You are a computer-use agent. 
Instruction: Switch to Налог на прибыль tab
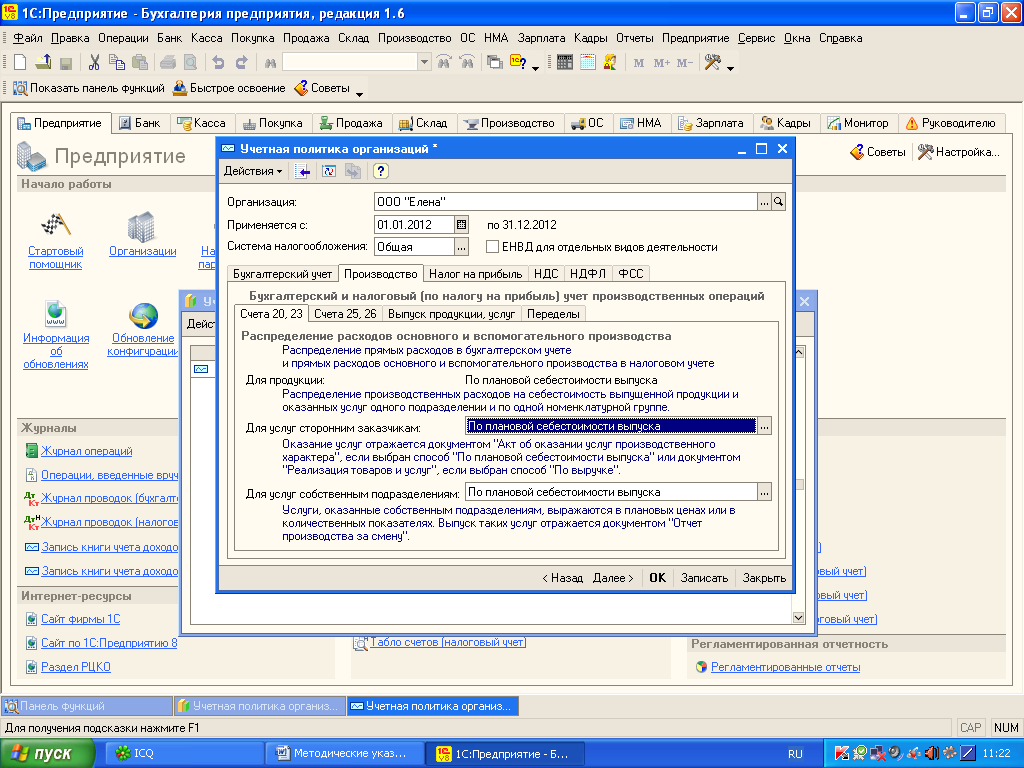[x=475, y=274]
